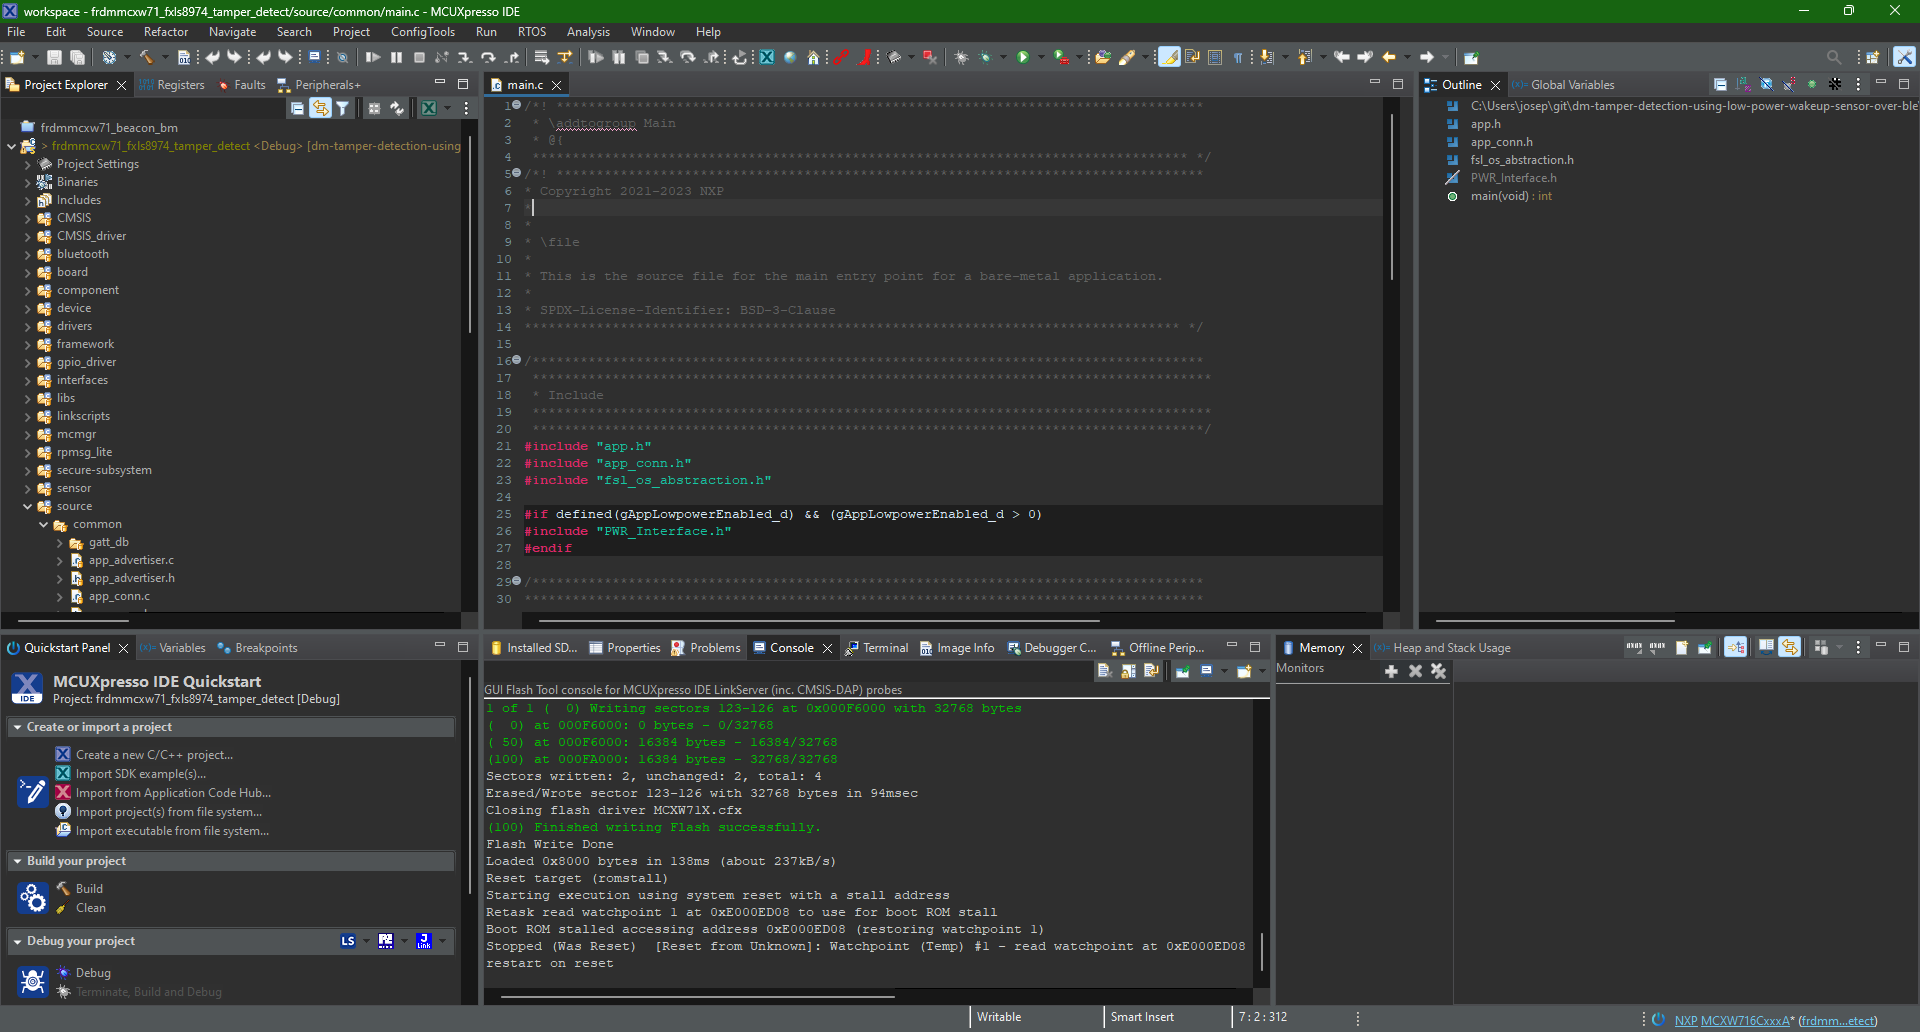Collapse Create or import a project section

[x=18, y=728]
